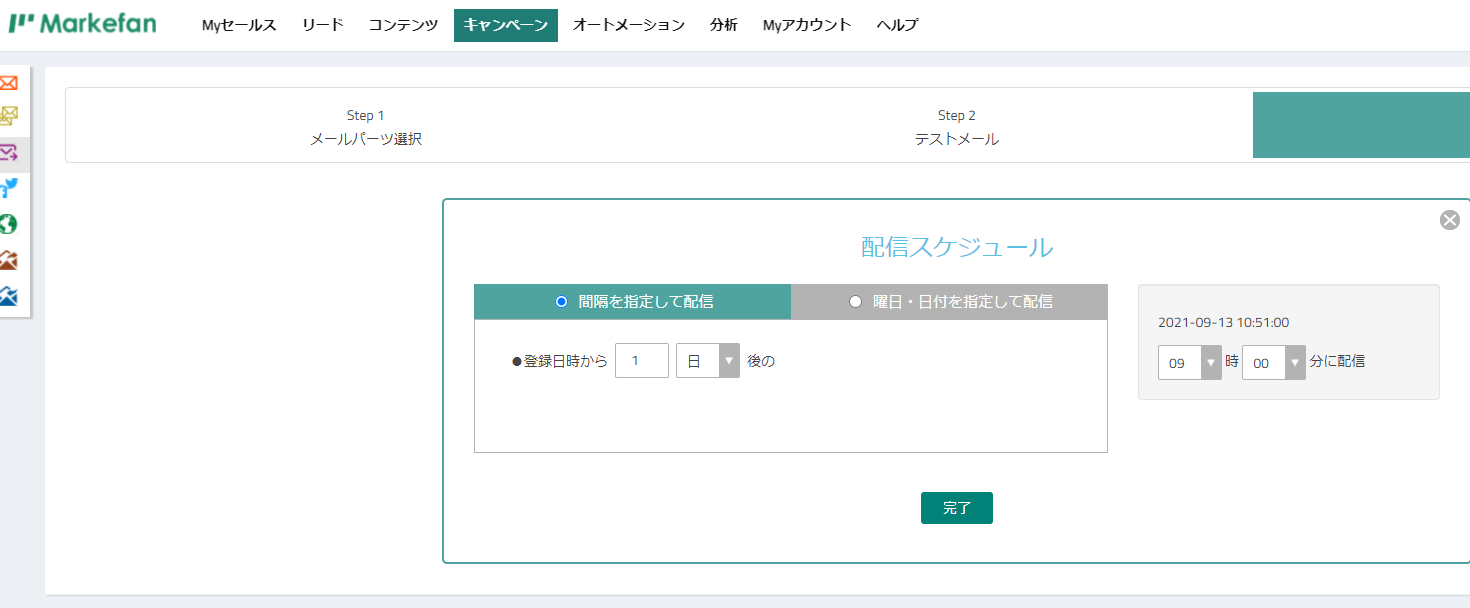Open the Myセールス menu

click(x=239, y=25)
